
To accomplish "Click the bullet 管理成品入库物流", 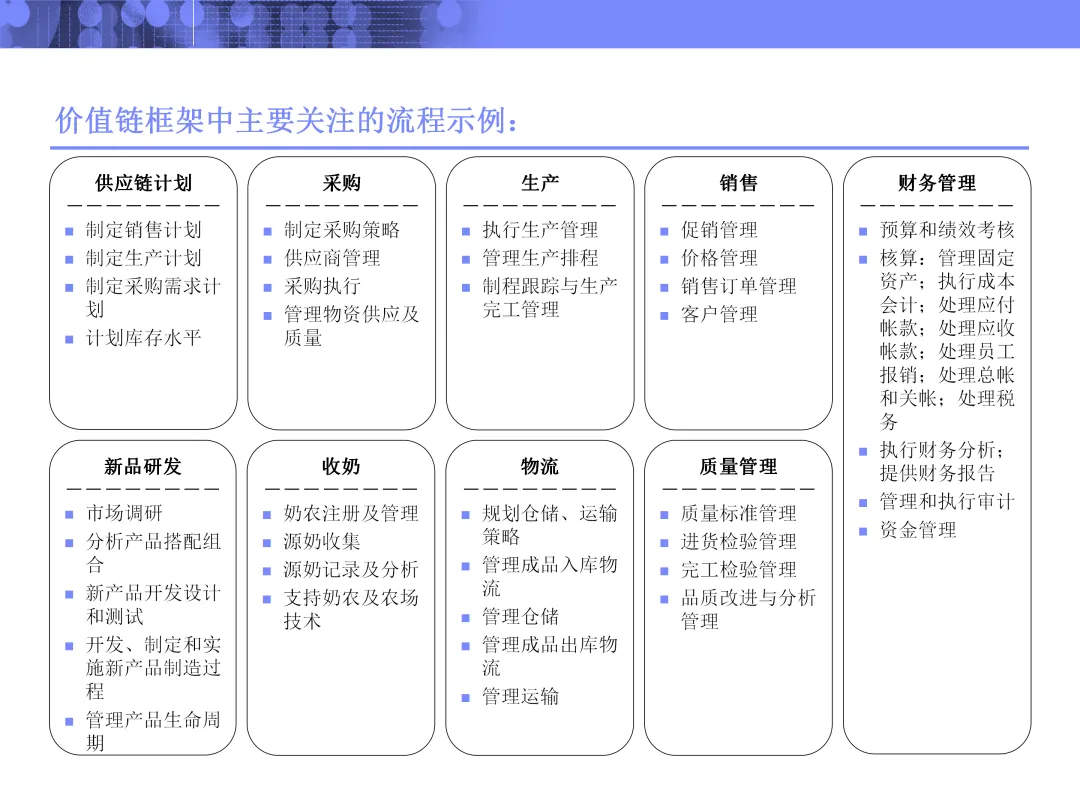I will pos(550,577).
